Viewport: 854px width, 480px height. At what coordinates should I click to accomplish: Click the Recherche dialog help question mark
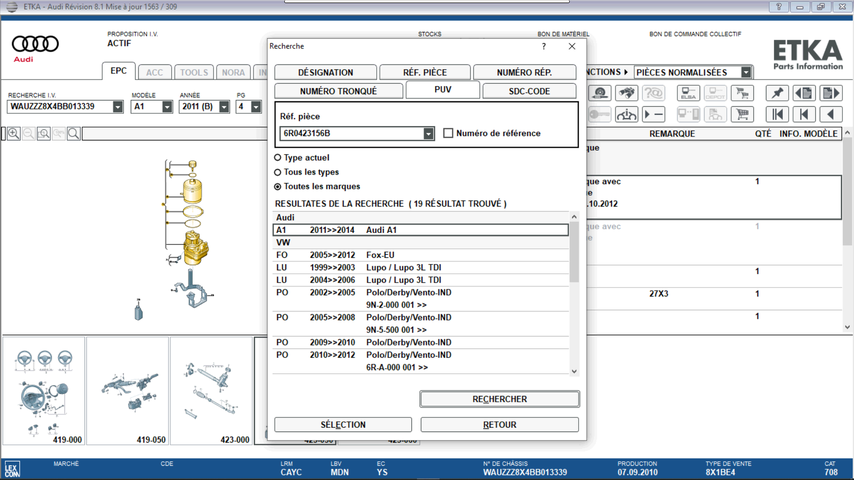pos(544,46)
